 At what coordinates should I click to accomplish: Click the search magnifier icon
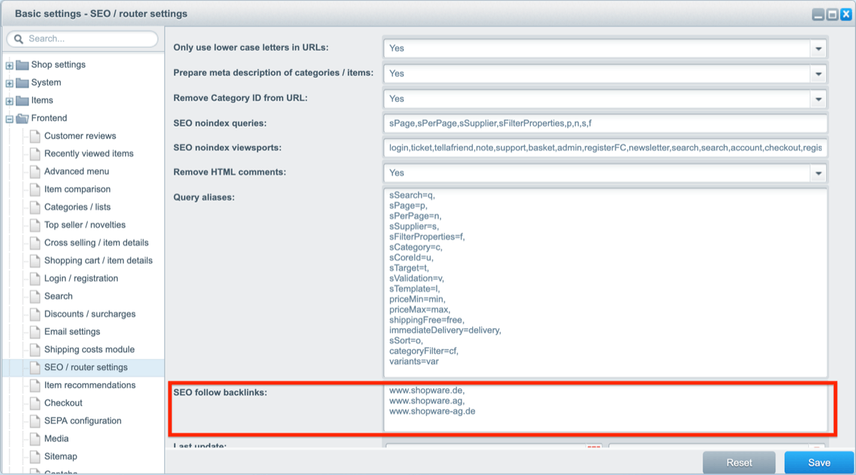click(x=19, y=39)
